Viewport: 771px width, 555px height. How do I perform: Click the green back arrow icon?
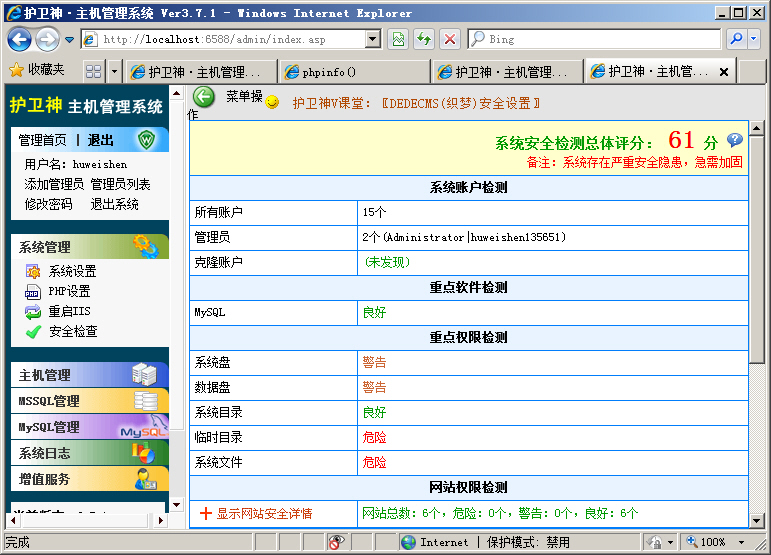pos(204,97)
